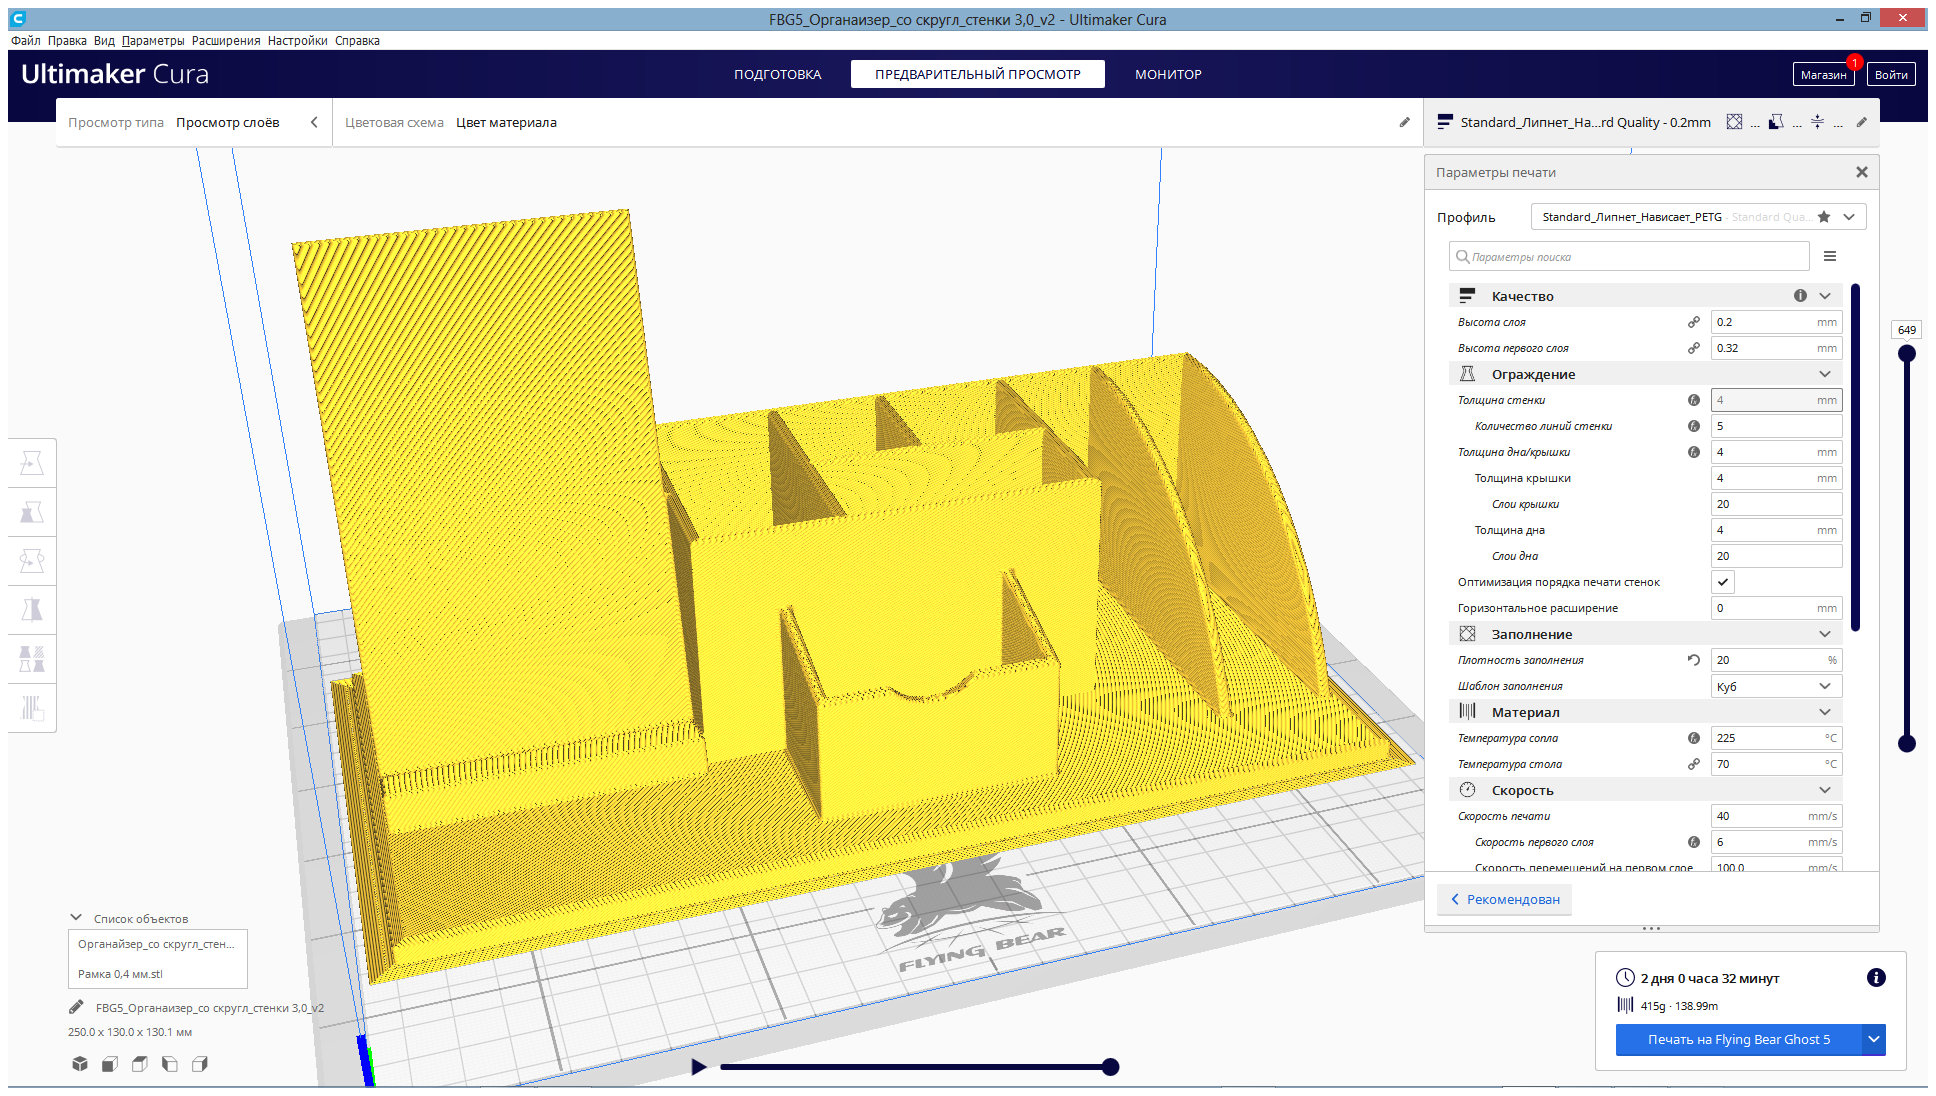Open the Файл menu

26,41
